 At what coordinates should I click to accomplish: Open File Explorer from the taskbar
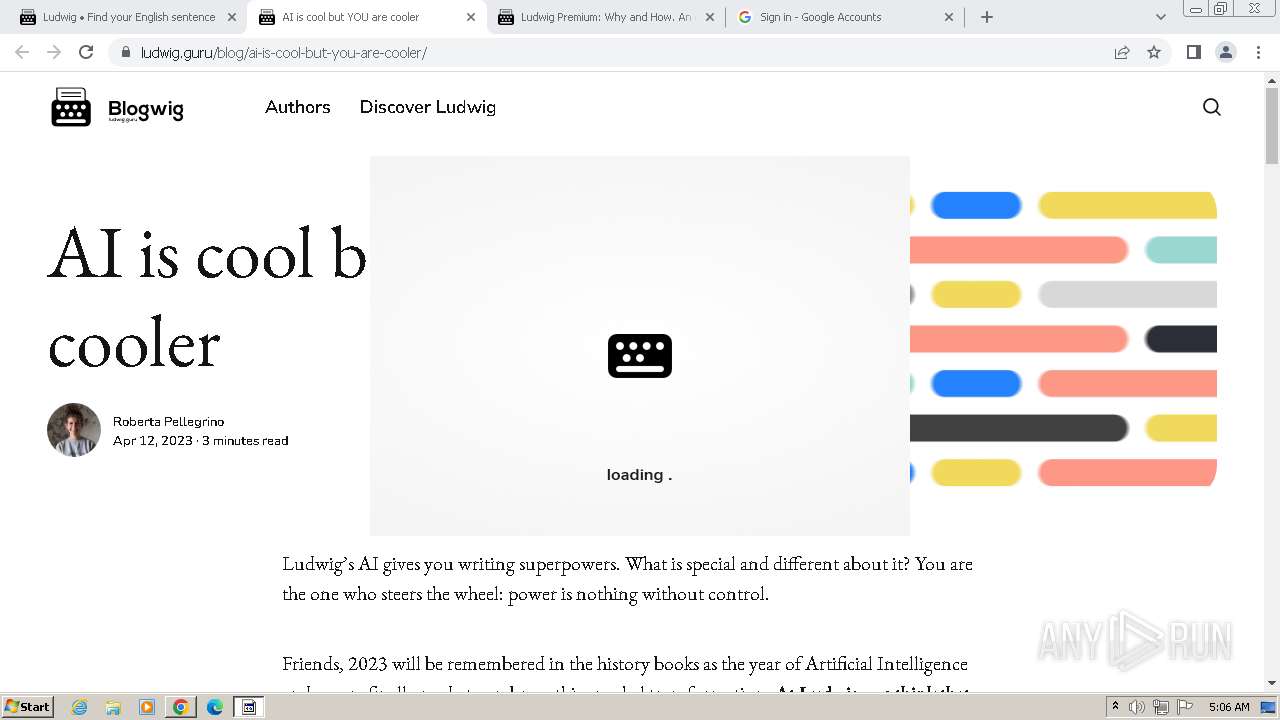[x=113, y=707]
